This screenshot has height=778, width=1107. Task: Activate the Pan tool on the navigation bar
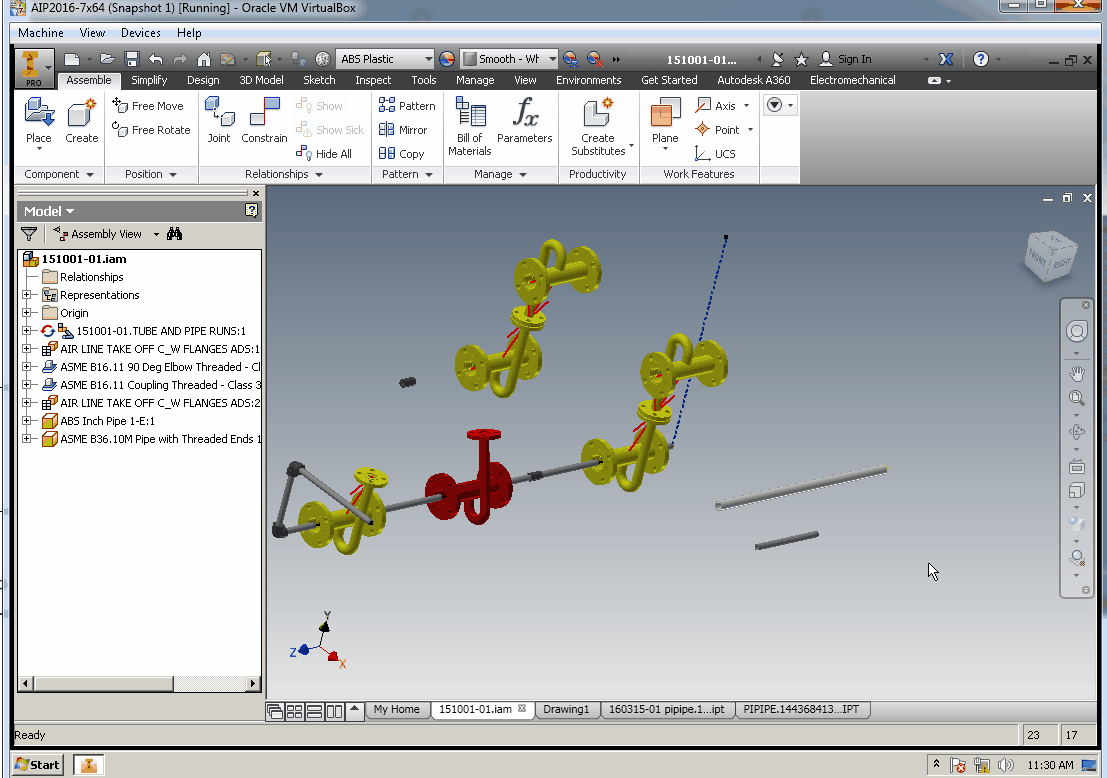1077,372
